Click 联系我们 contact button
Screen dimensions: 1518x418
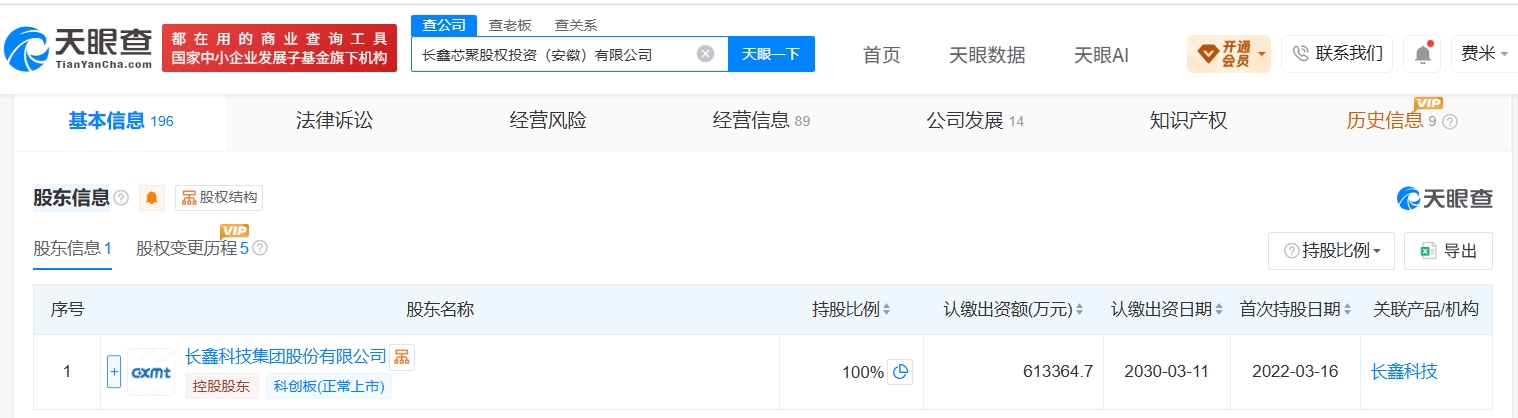click(x=1337, y=54)
